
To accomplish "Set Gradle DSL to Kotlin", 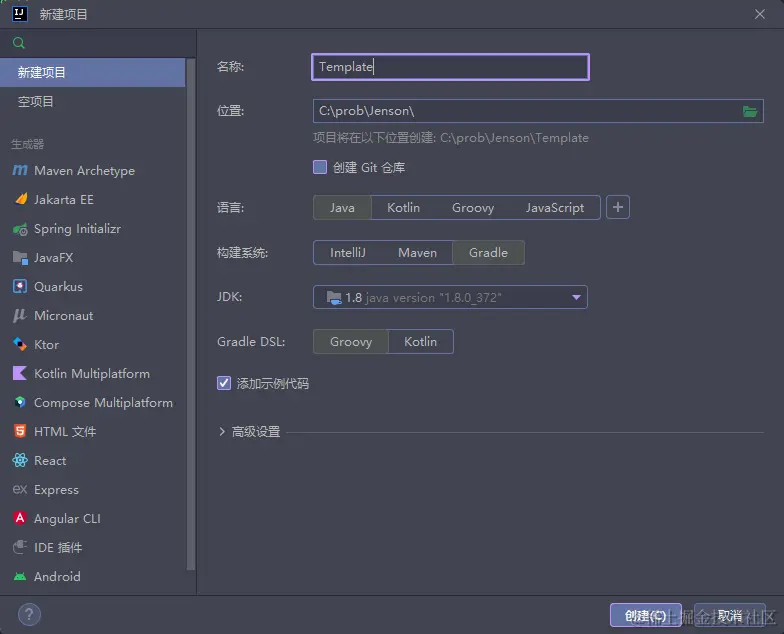I will click(x=420, y=342).
